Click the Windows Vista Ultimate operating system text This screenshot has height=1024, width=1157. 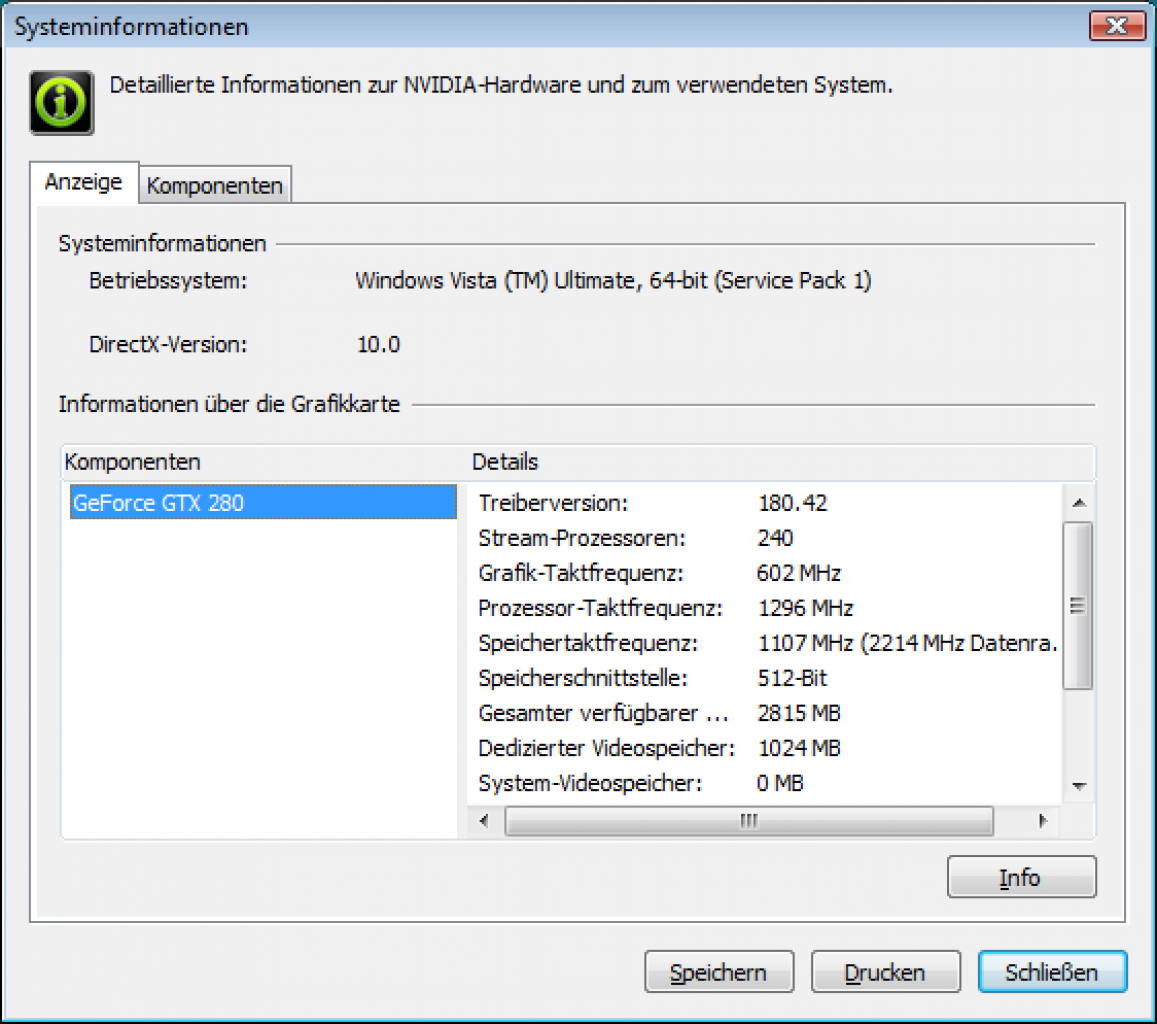point(613,280)
